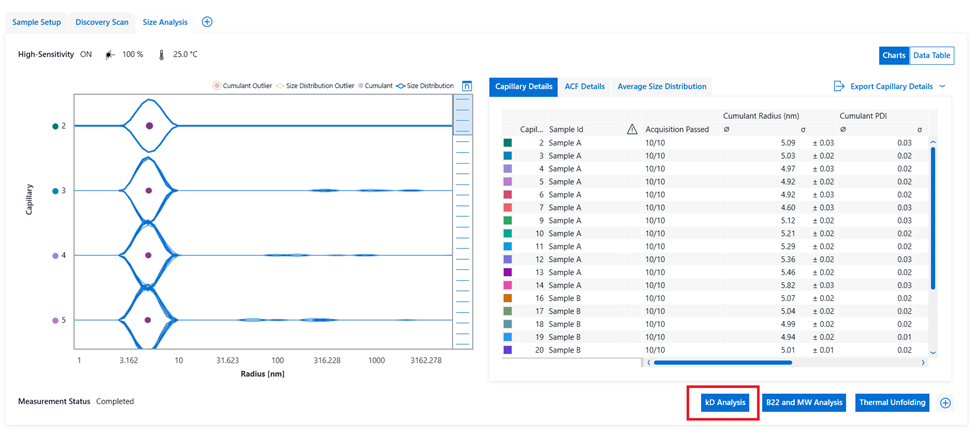Open the Sample Setup tab
This screenshot has height=432, width=975.
(x=37, y=22)
